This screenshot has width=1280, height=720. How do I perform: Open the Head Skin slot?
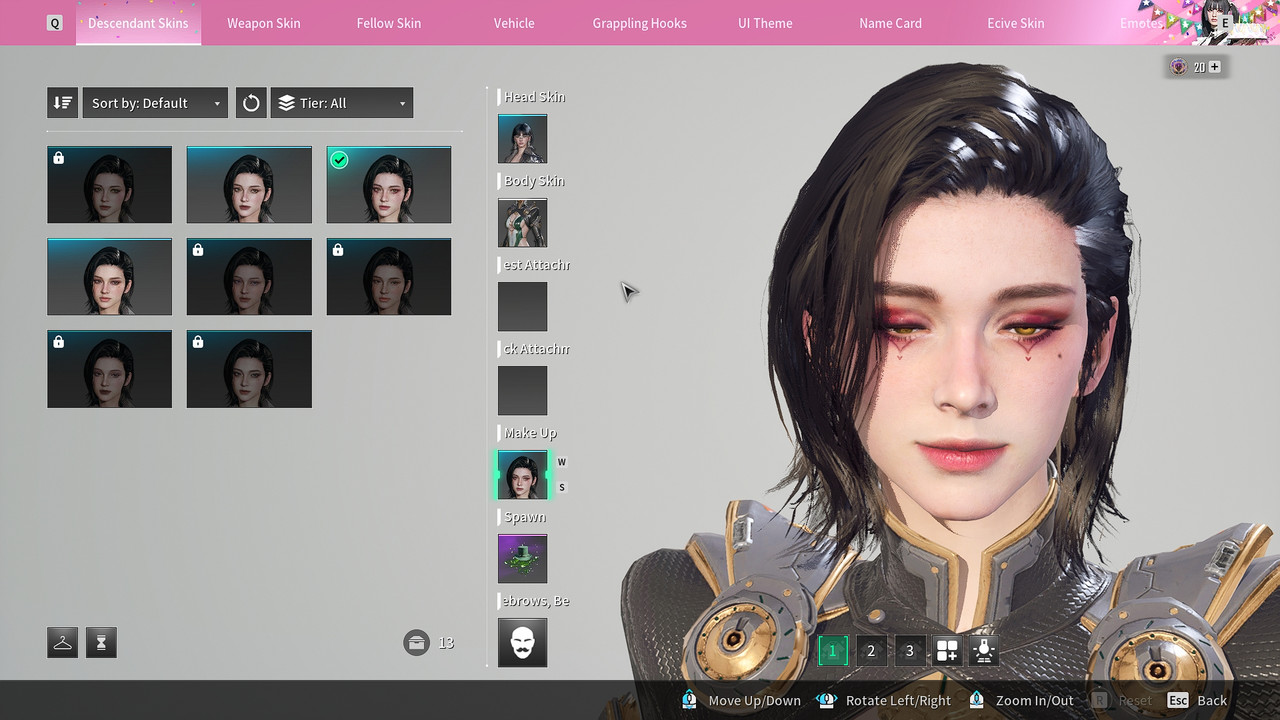[523, 139]
